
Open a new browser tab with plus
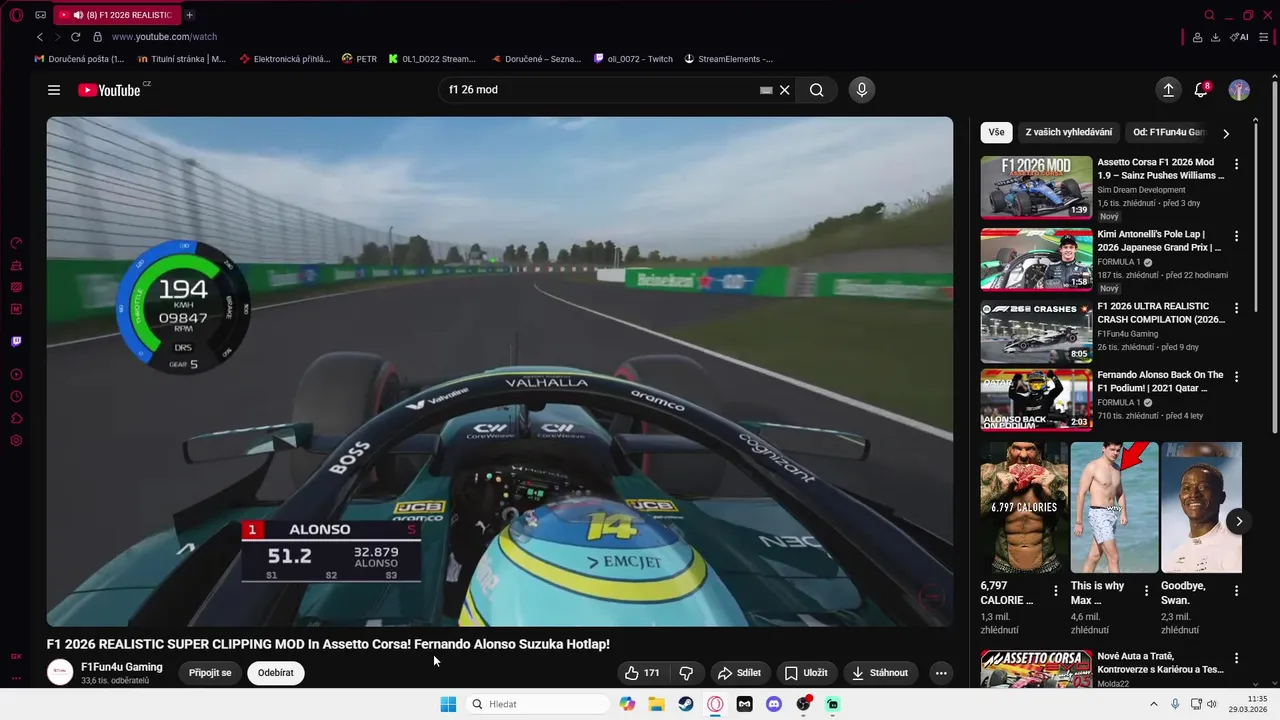pyautogui.click(x=190, y=15)
